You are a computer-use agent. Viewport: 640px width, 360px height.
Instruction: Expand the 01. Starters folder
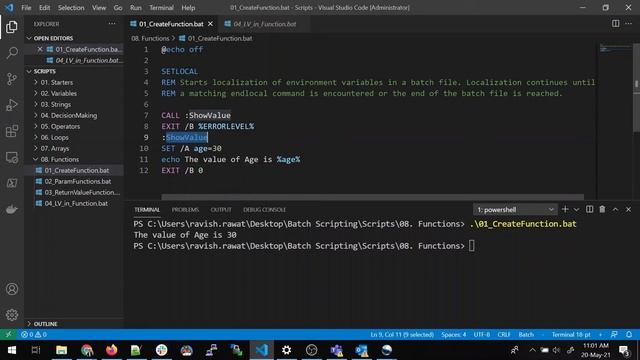(x=56, y=82)
